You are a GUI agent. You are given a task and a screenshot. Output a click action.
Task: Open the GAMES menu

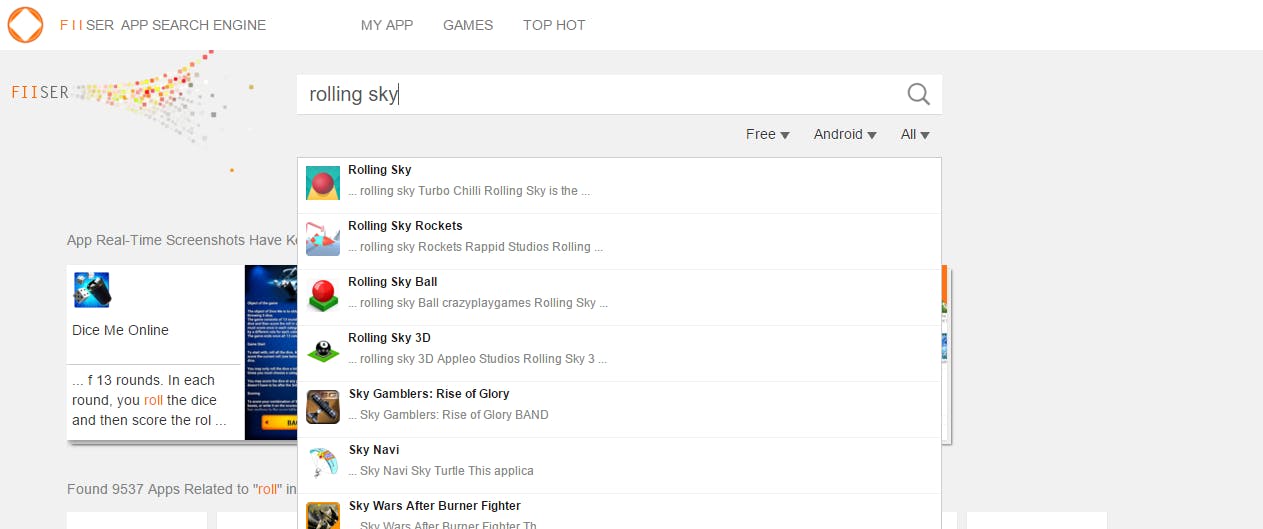pos(468,25)
